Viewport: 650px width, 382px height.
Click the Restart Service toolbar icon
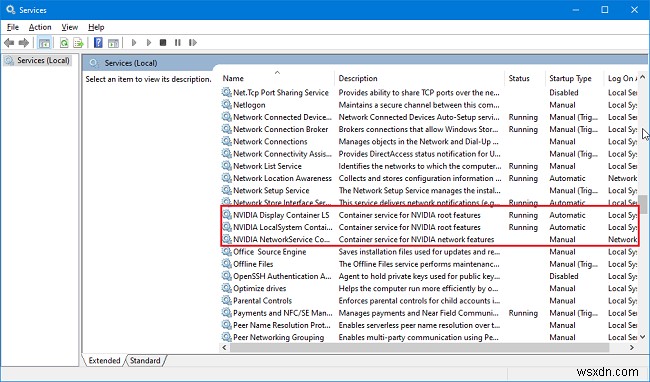193,42
